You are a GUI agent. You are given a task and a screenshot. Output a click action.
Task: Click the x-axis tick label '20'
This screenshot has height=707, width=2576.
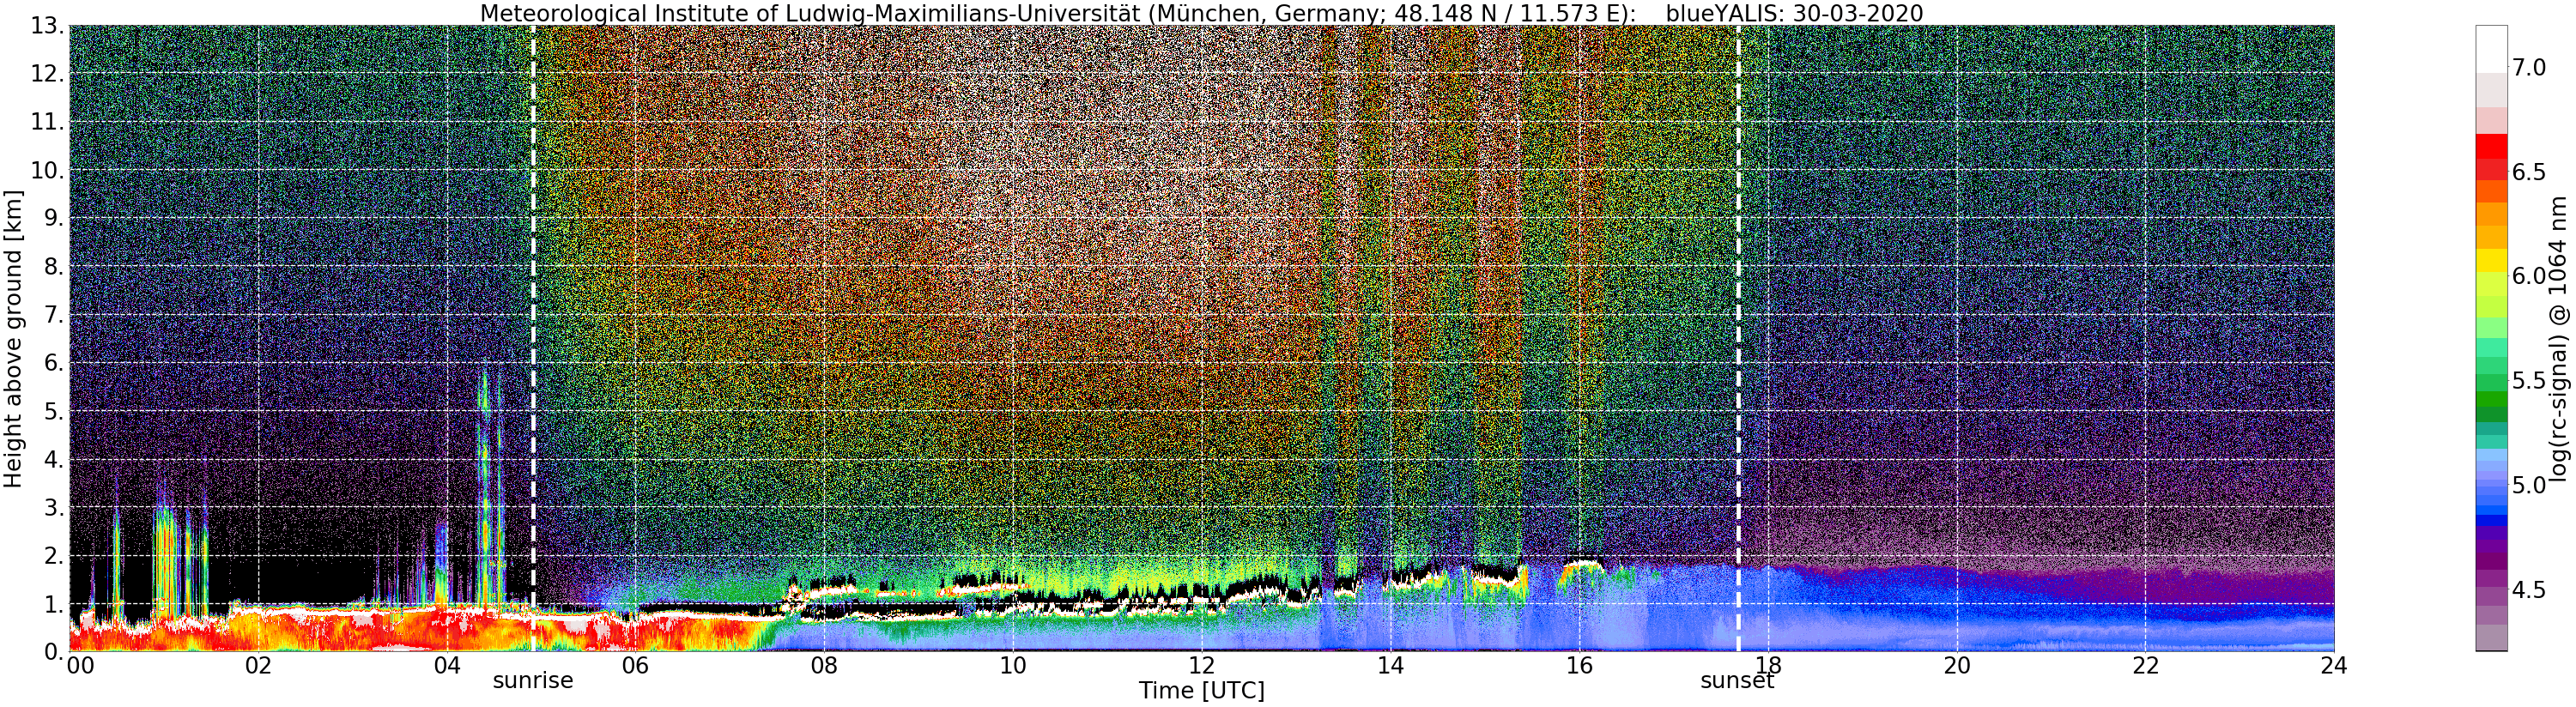(x=1957, y=665)
